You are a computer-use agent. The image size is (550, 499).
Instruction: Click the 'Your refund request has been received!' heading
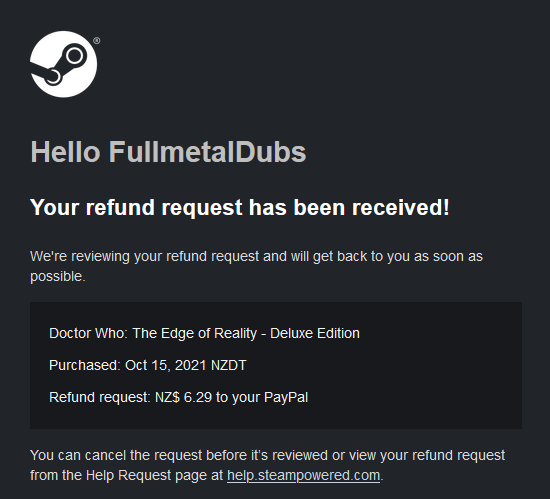coord(240,207)
